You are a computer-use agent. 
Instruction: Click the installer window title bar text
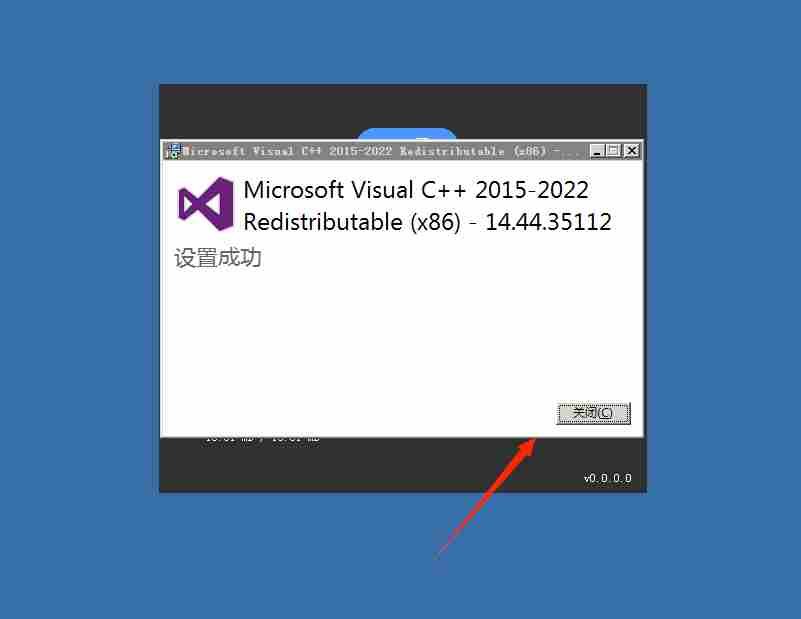point(381,151)
